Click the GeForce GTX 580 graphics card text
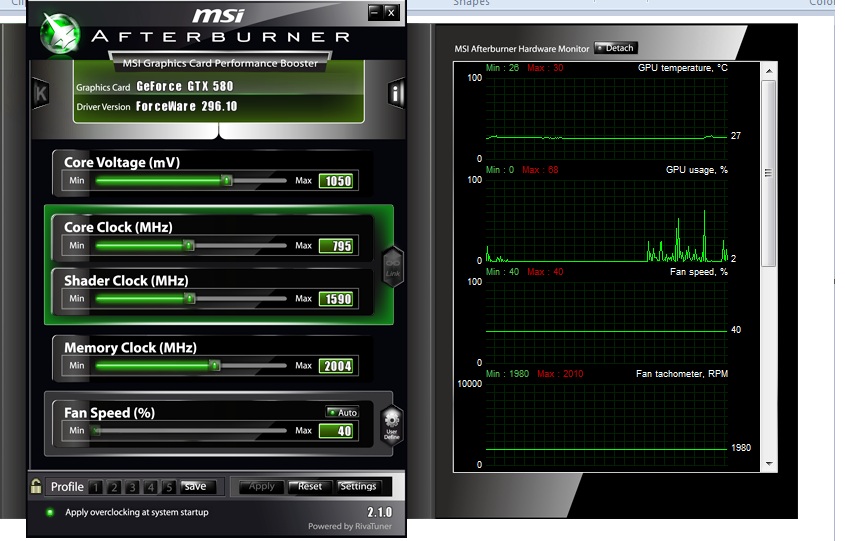Viewport: 845px width, 541px height. click(185, 86)
